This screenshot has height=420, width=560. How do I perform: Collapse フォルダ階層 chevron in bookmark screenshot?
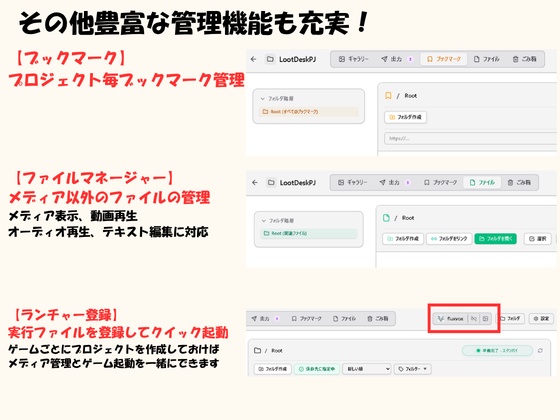262,99
